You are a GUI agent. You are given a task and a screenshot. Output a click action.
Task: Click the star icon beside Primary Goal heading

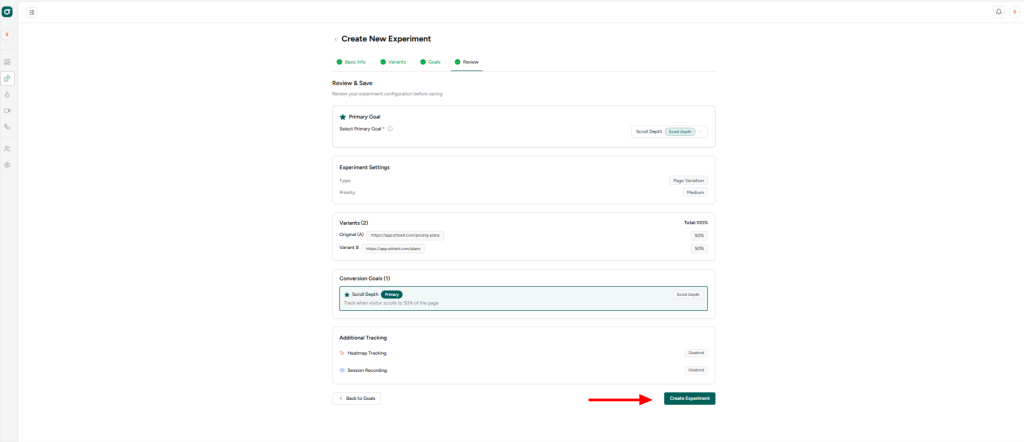343,117
